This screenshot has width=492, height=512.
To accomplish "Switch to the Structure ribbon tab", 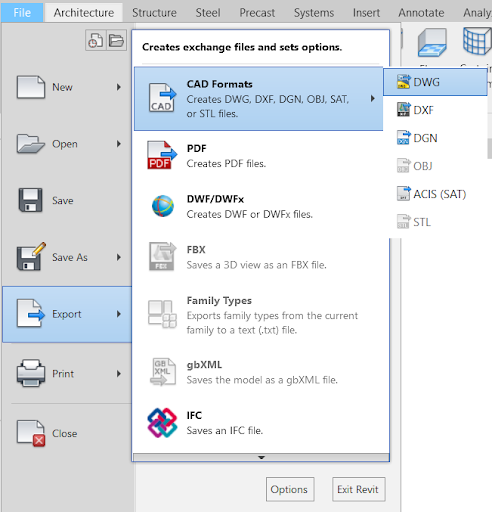I will pos(154,13).
